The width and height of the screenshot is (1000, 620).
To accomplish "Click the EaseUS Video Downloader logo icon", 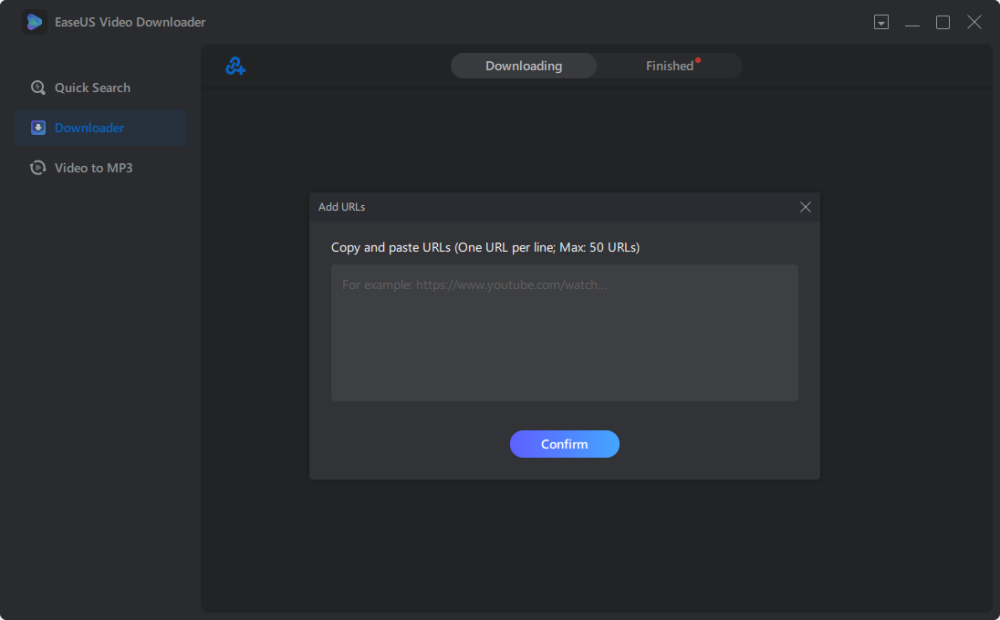I will [35, 22].
